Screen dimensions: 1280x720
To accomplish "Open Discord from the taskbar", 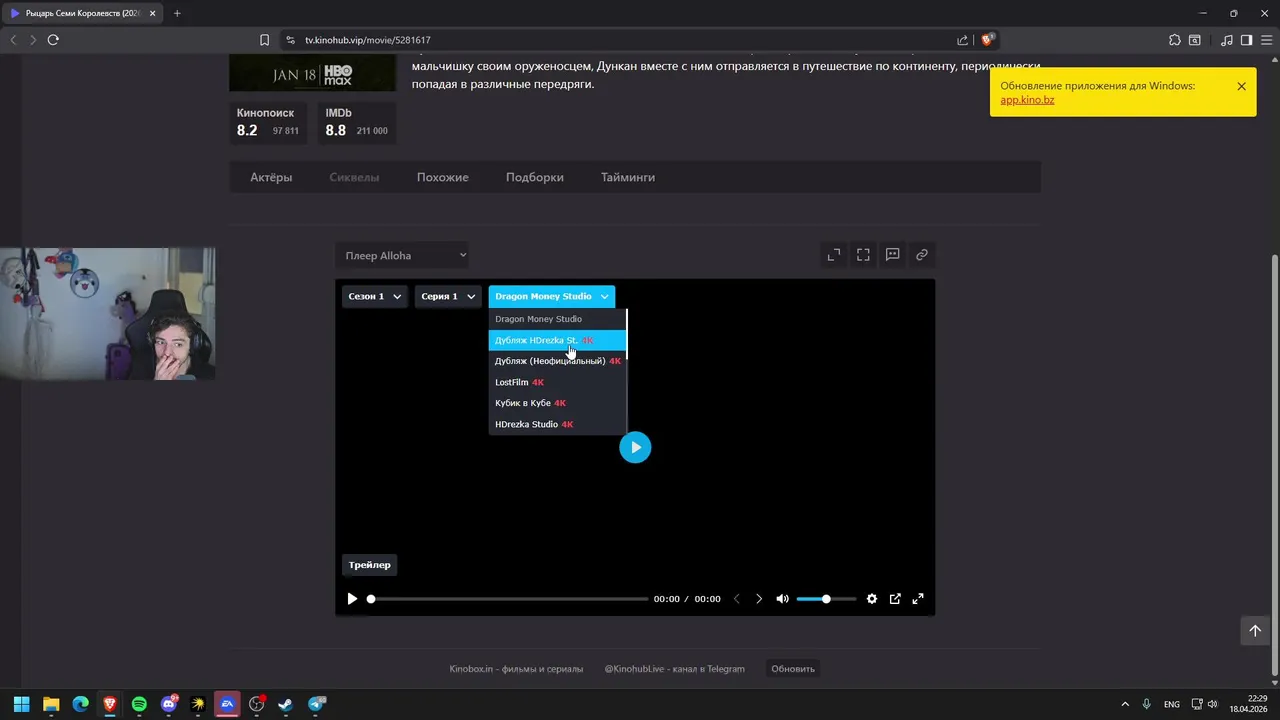I will pos(169,704).
